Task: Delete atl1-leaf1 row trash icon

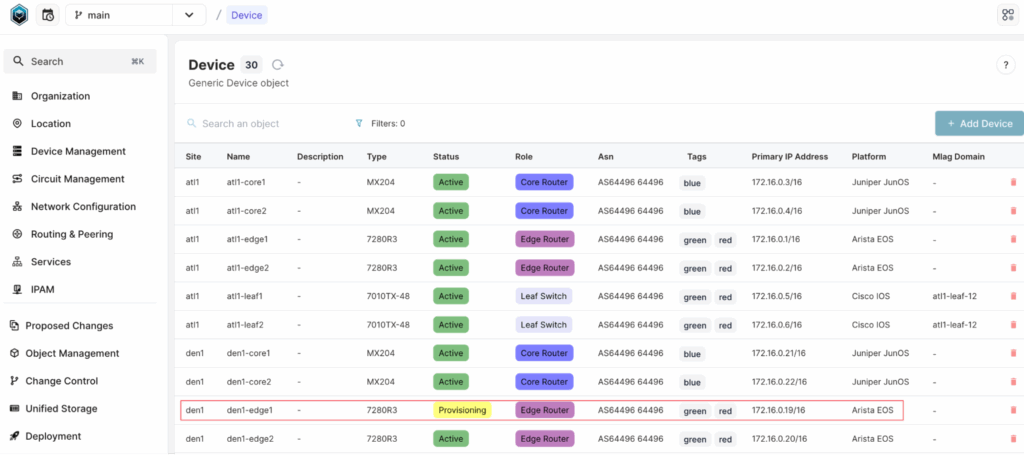Action: (1014, 296)
